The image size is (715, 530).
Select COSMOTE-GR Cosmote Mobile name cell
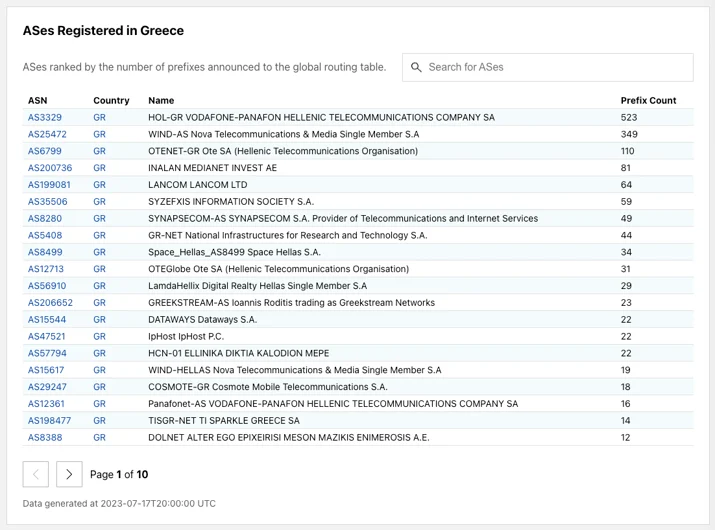pyautogui.click(x=268, y=388)
